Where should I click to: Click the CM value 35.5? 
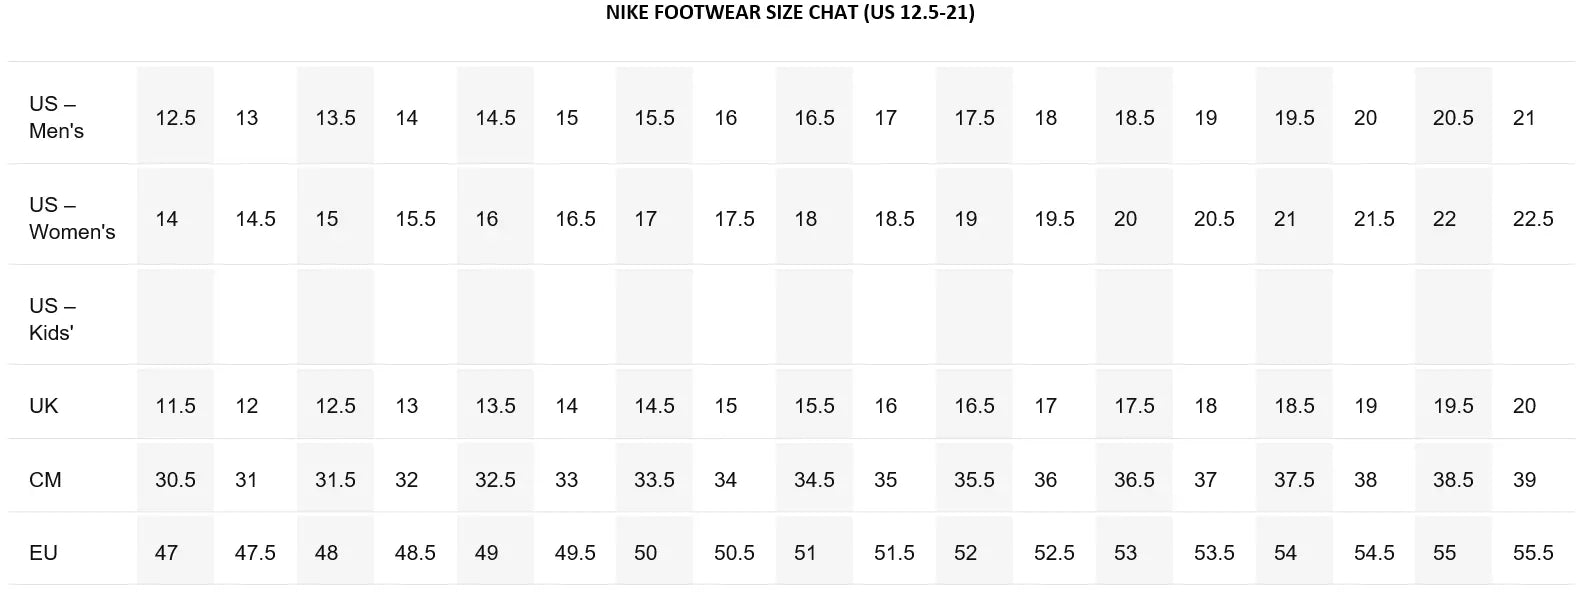[x=974, y=480]
